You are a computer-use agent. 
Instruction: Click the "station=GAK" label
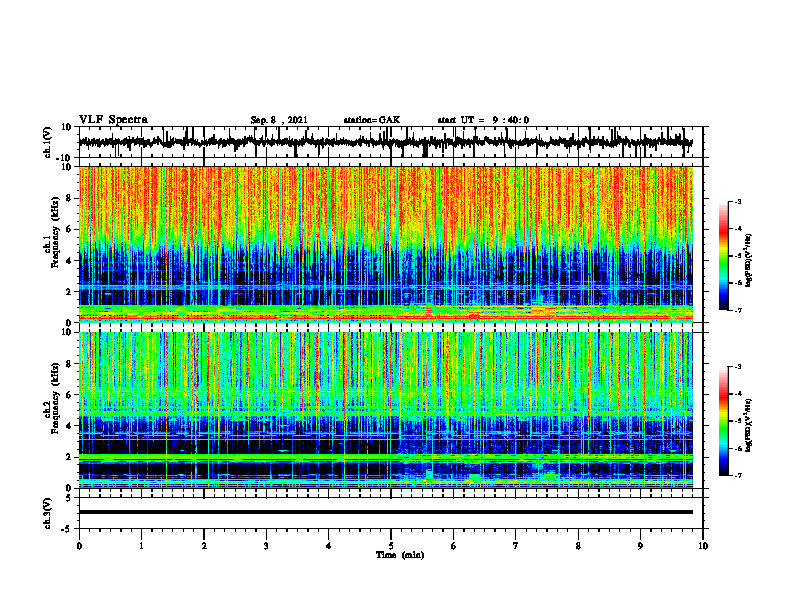(x=372, y=120)
